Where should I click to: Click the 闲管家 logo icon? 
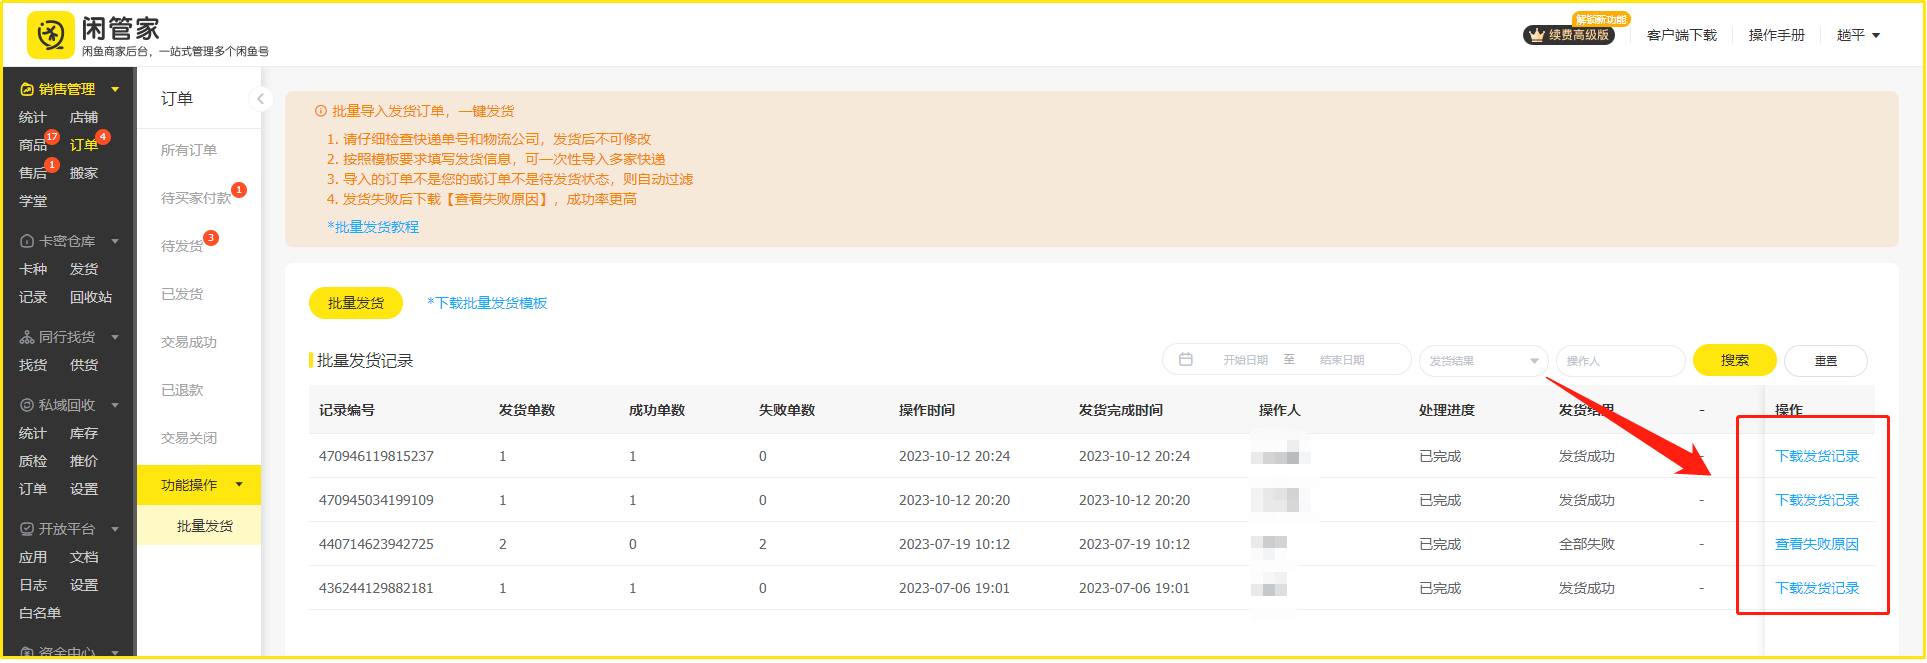50,36
